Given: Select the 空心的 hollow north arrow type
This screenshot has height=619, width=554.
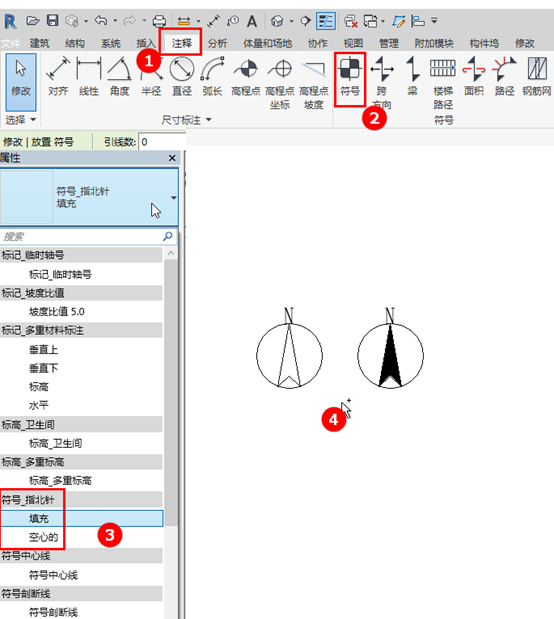Looking at the screenshot, I should click(x=81, y=537).
